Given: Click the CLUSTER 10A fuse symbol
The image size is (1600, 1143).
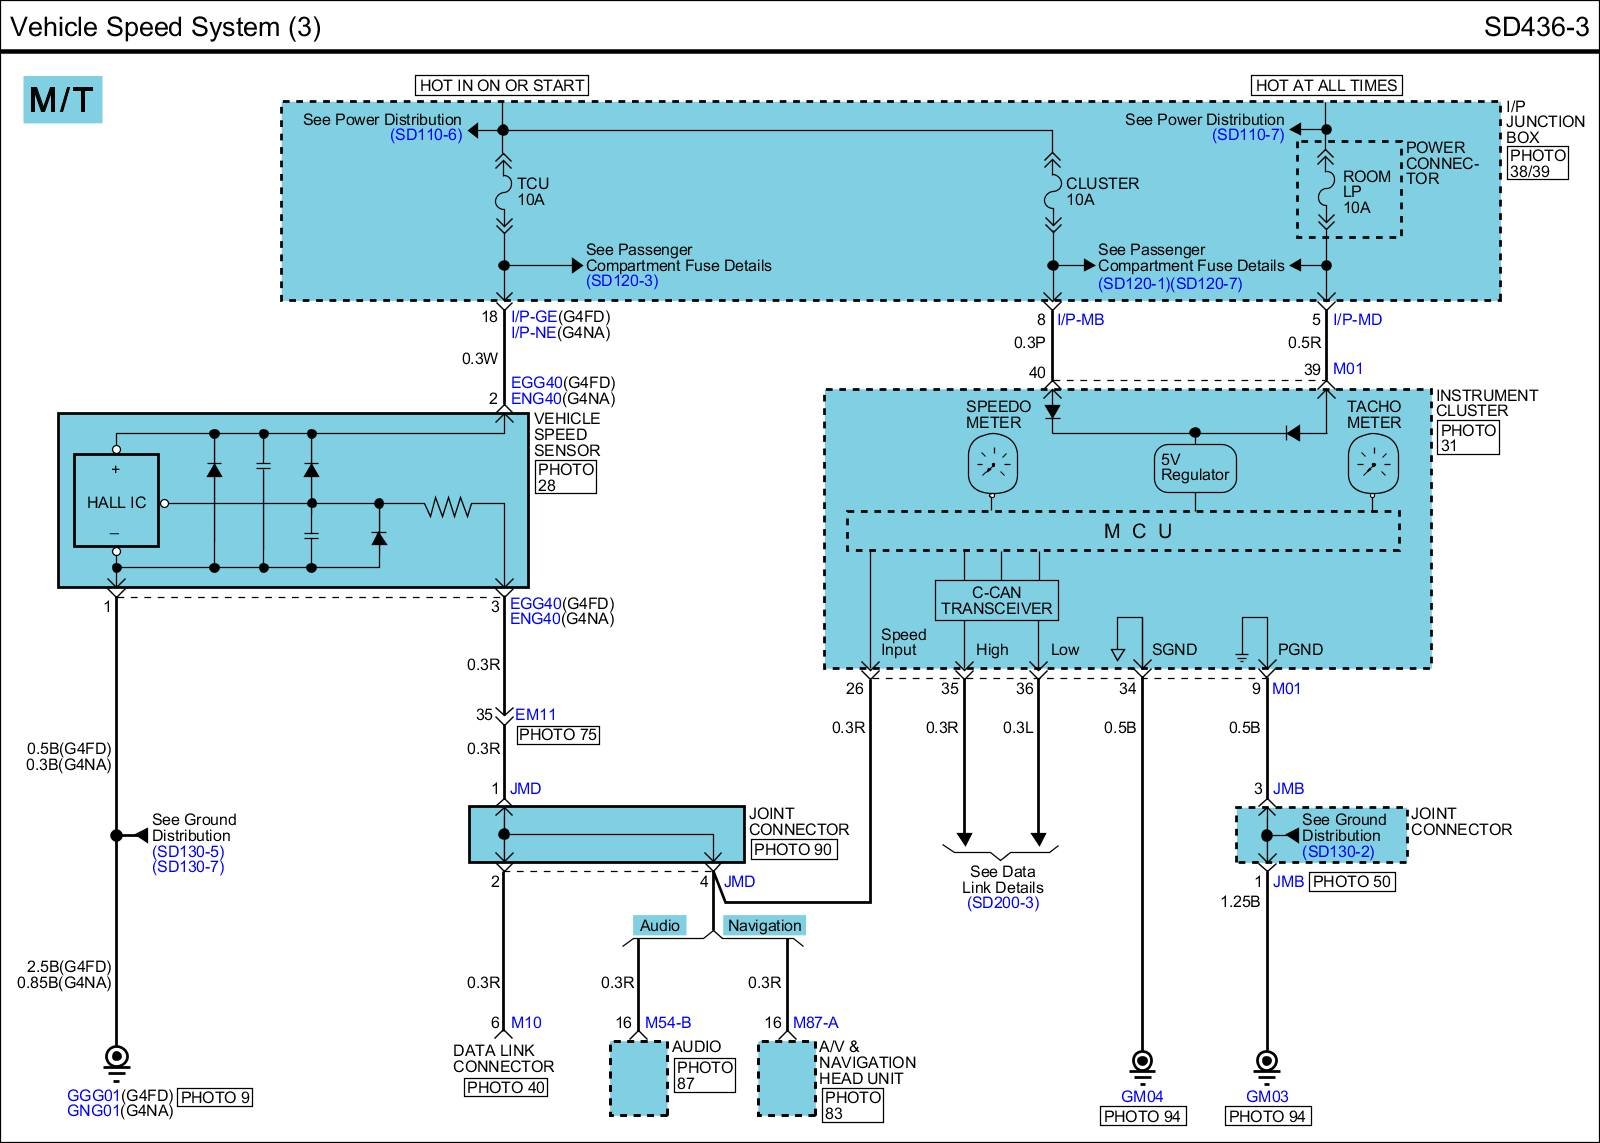Looking at the screenshot, I should 1051,192.
